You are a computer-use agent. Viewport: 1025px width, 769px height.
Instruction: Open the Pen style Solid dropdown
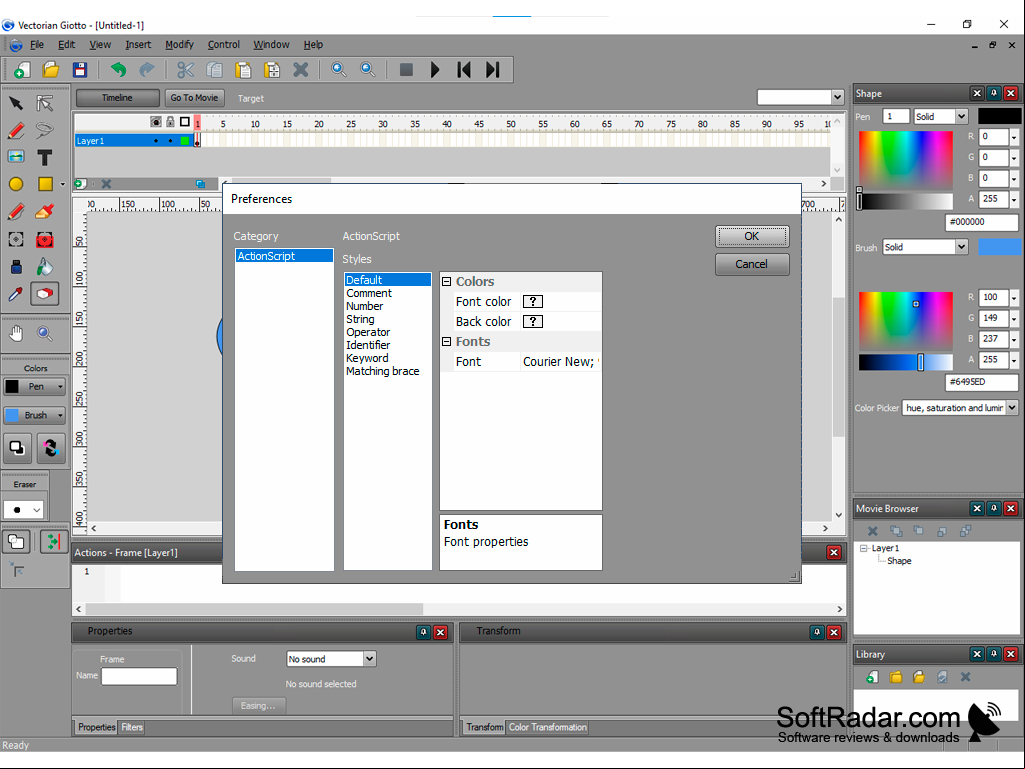click(961, 116)
